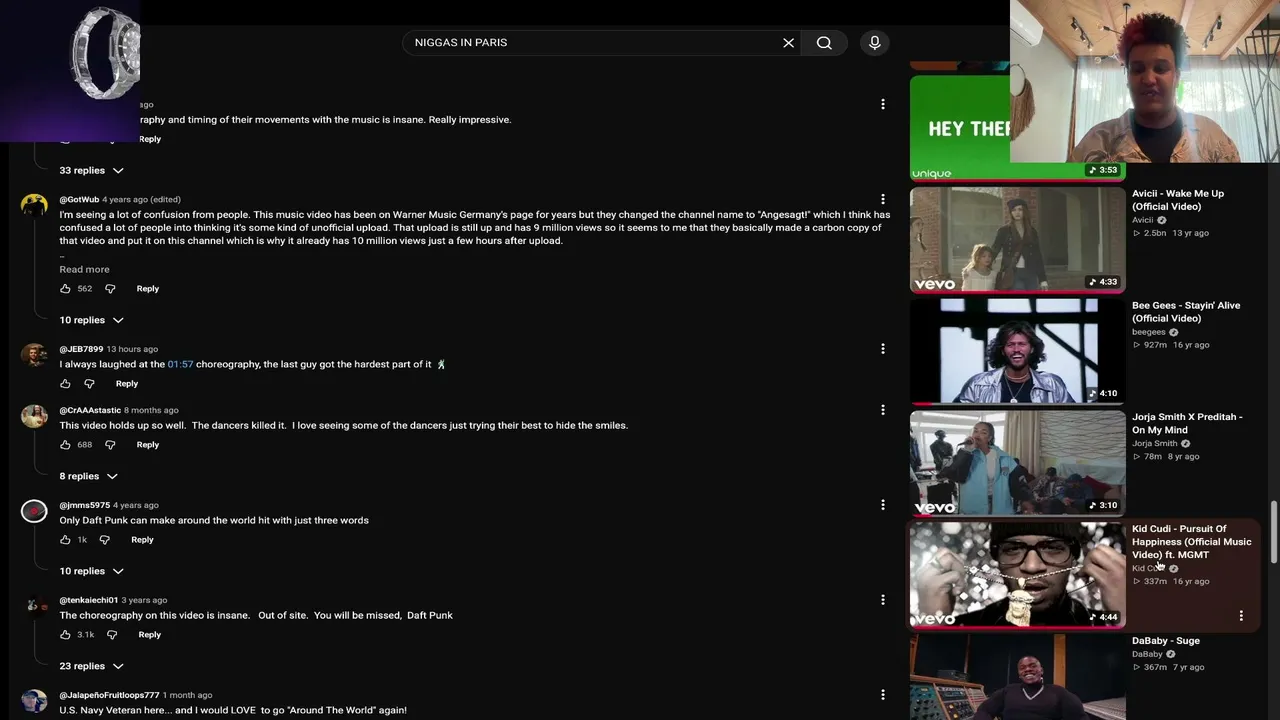Like @GotWub's comment
Viewport: 1280px width, 720px height.
coord(65,289)
